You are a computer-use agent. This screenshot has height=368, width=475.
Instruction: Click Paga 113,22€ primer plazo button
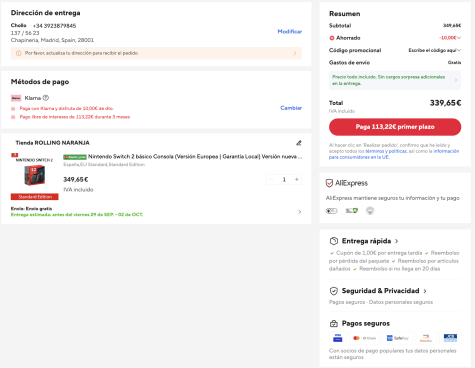click(395, 127)
